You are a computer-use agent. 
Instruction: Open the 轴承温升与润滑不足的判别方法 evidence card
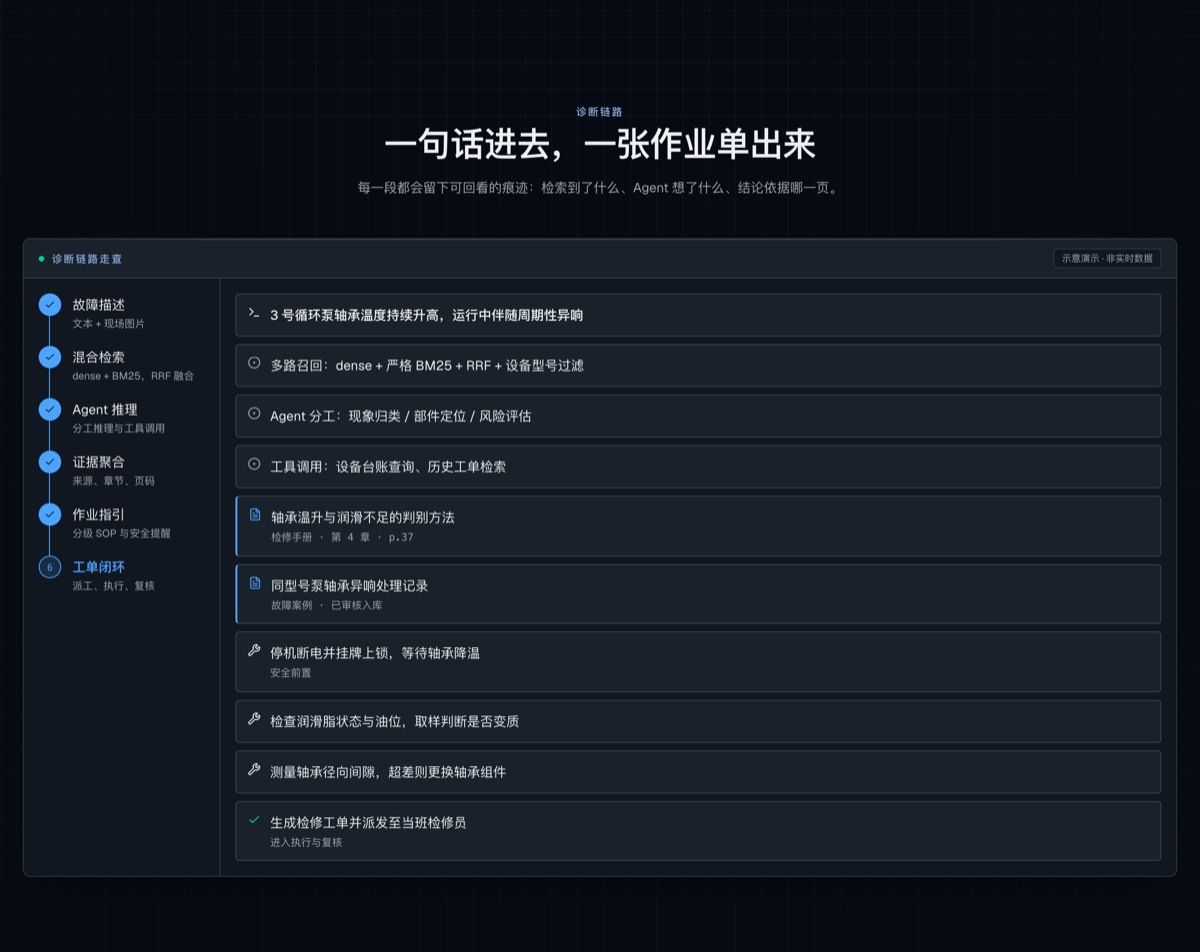coord(698,526)
